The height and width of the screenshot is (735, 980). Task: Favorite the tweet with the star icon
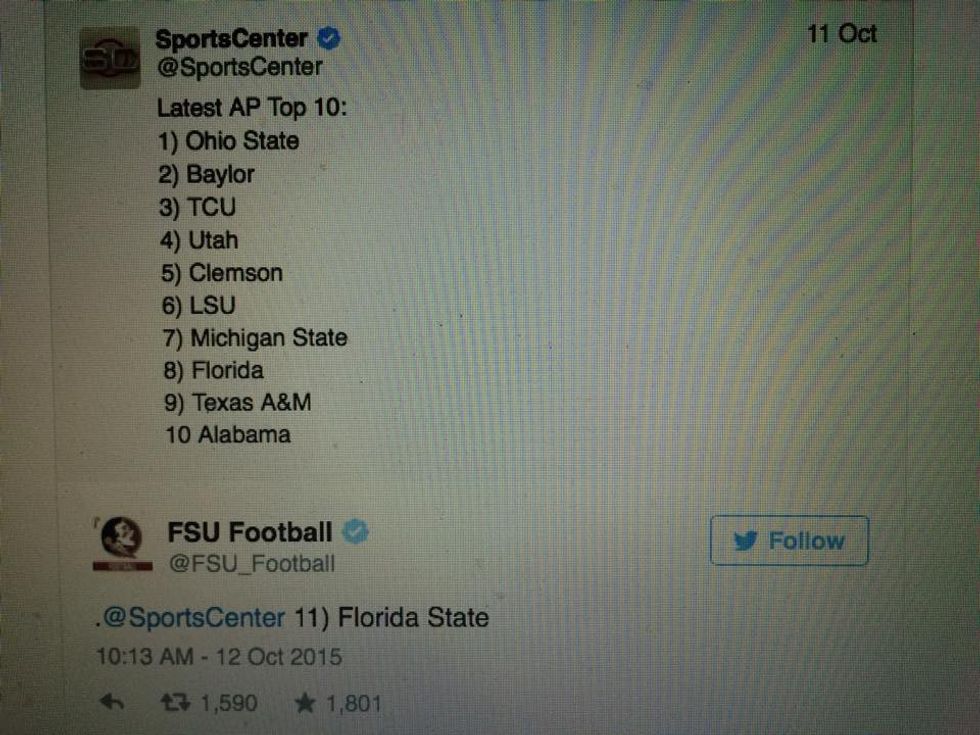tap(305, 703)
